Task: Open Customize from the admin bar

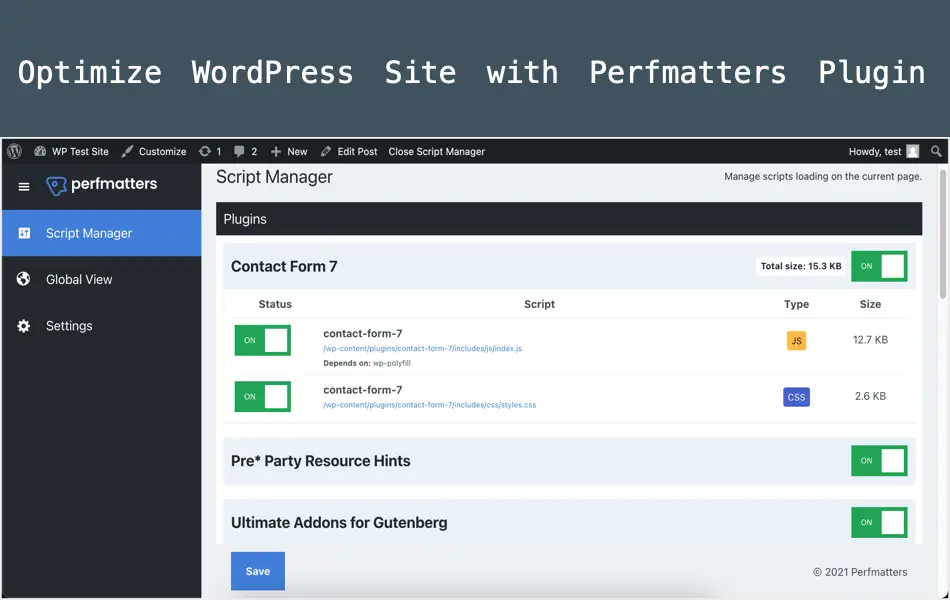Action: coord(154,152)
